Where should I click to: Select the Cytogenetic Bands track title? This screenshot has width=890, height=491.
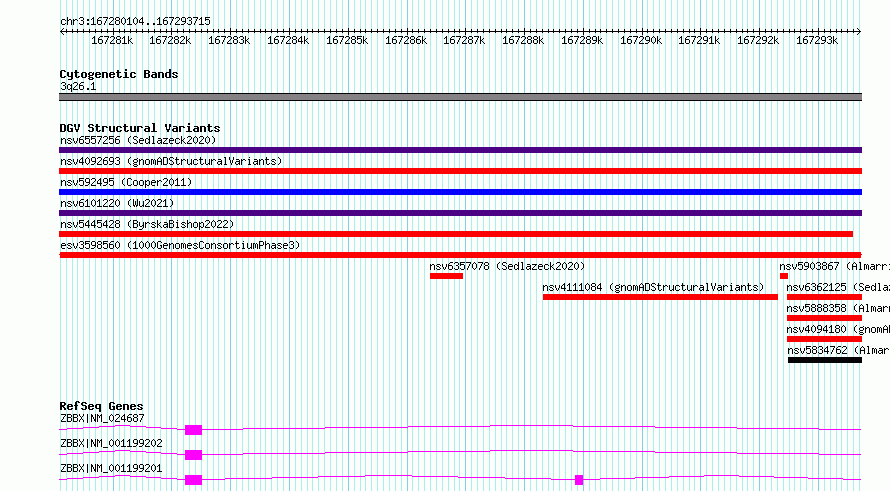[119, 74]
